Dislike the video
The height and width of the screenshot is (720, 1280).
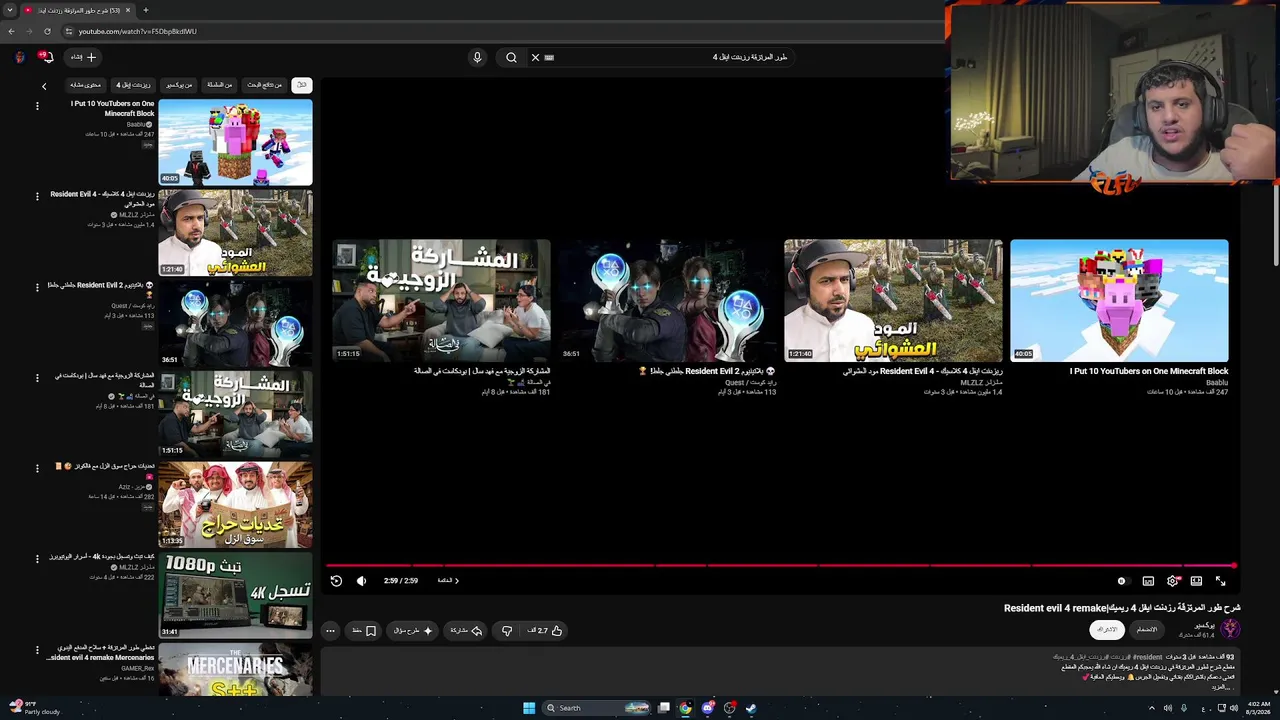pos(507,630)
